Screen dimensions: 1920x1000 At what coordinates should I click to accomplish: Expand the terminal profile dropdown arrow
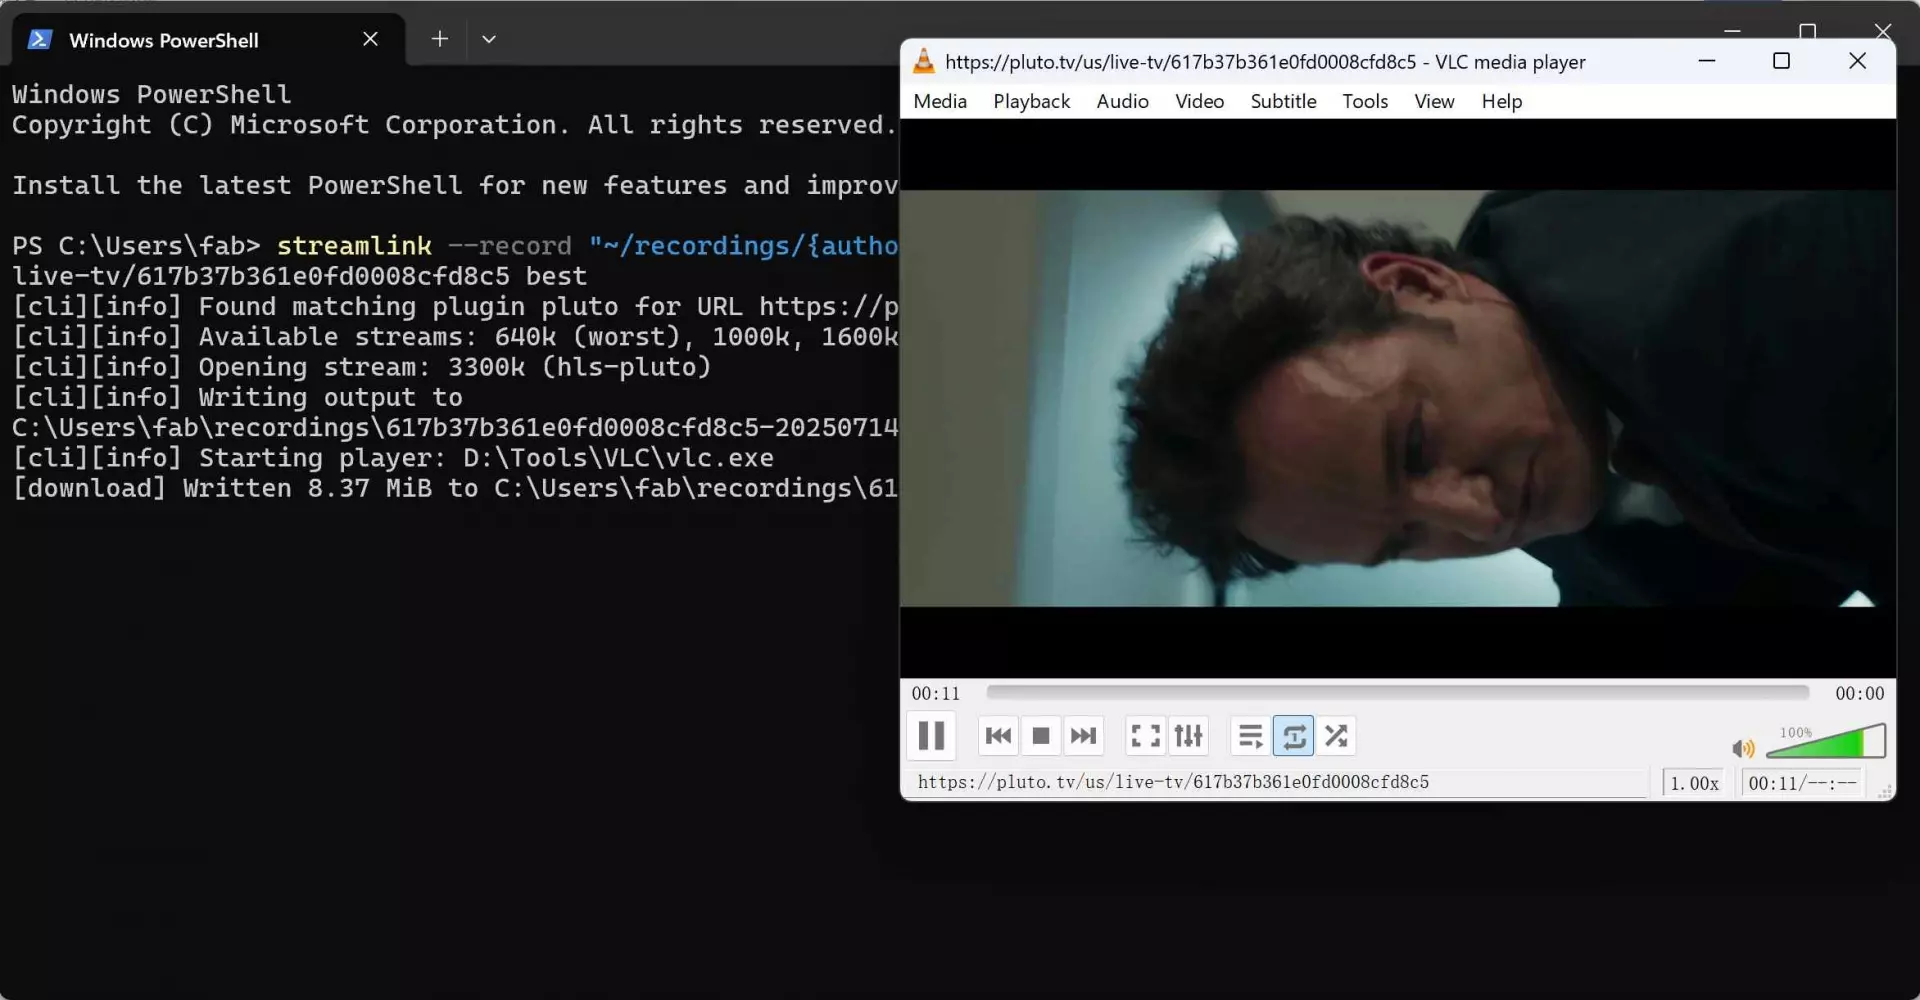[x=488, y=39]
